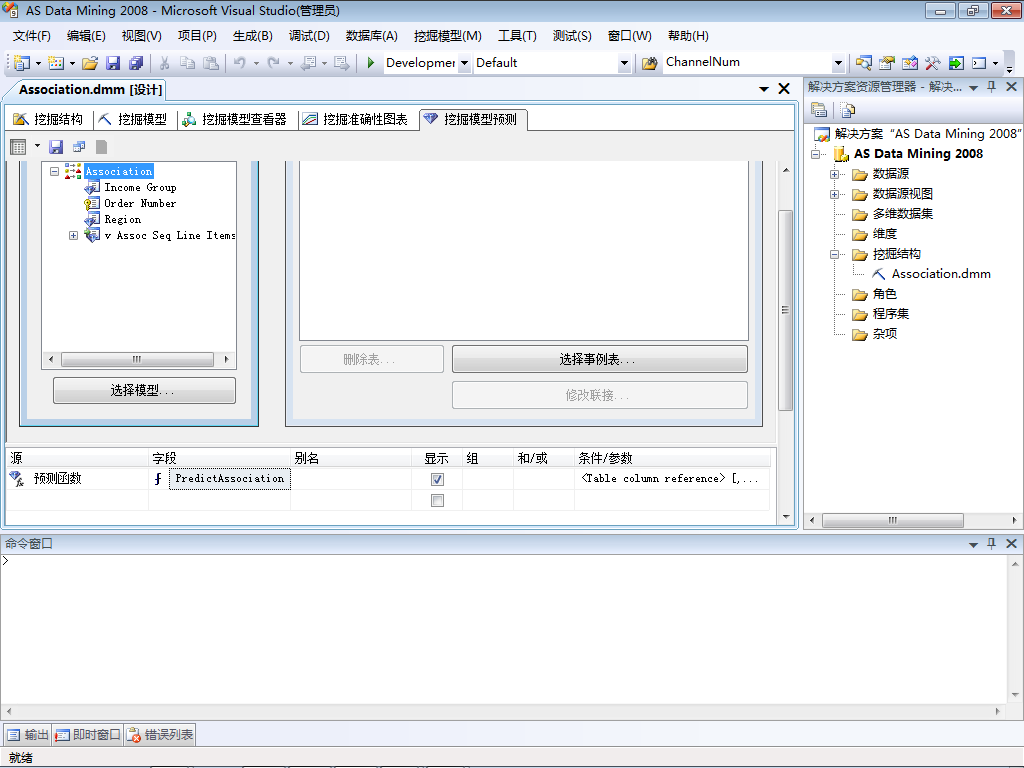Switch to the 挖掘准确性图表 tab
This screenshot has height=768, width=1024.
point(356,119)
